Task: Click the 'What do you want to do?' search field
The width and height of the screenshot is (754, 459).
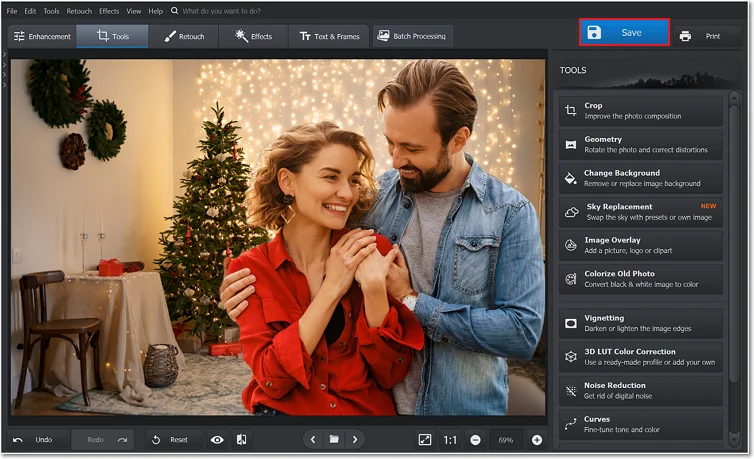Action: (221, 11)
